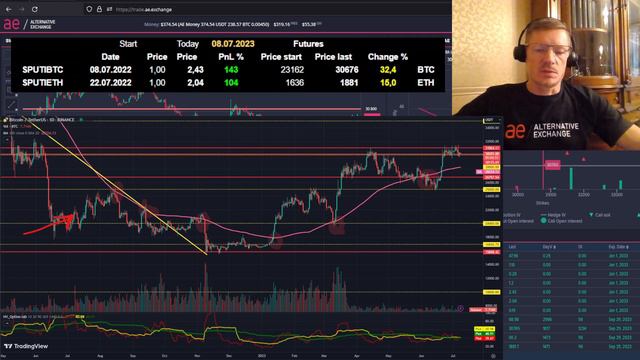
Task: Sort the options table by Day V column
Action: click(548, 247)
